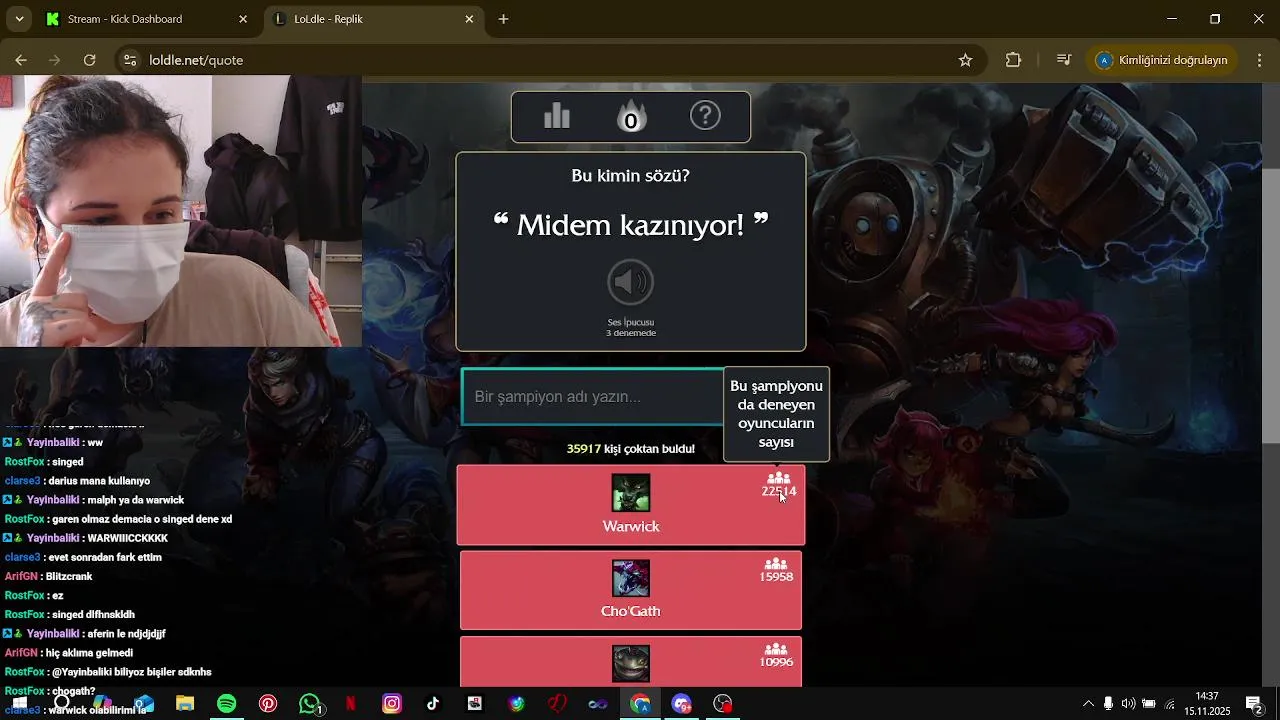Image resolution: width=1280 pixels, height=720 pixels.
Task: Click the Warwick champion portrait
Action: [x=631, y=493]
